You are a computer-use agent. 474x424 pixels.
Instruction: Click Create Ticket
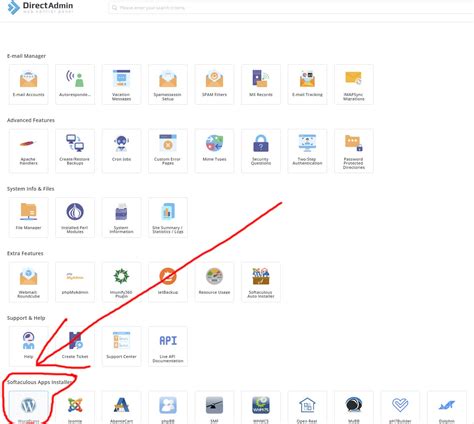pyautogui.click(x=75, y=346)
